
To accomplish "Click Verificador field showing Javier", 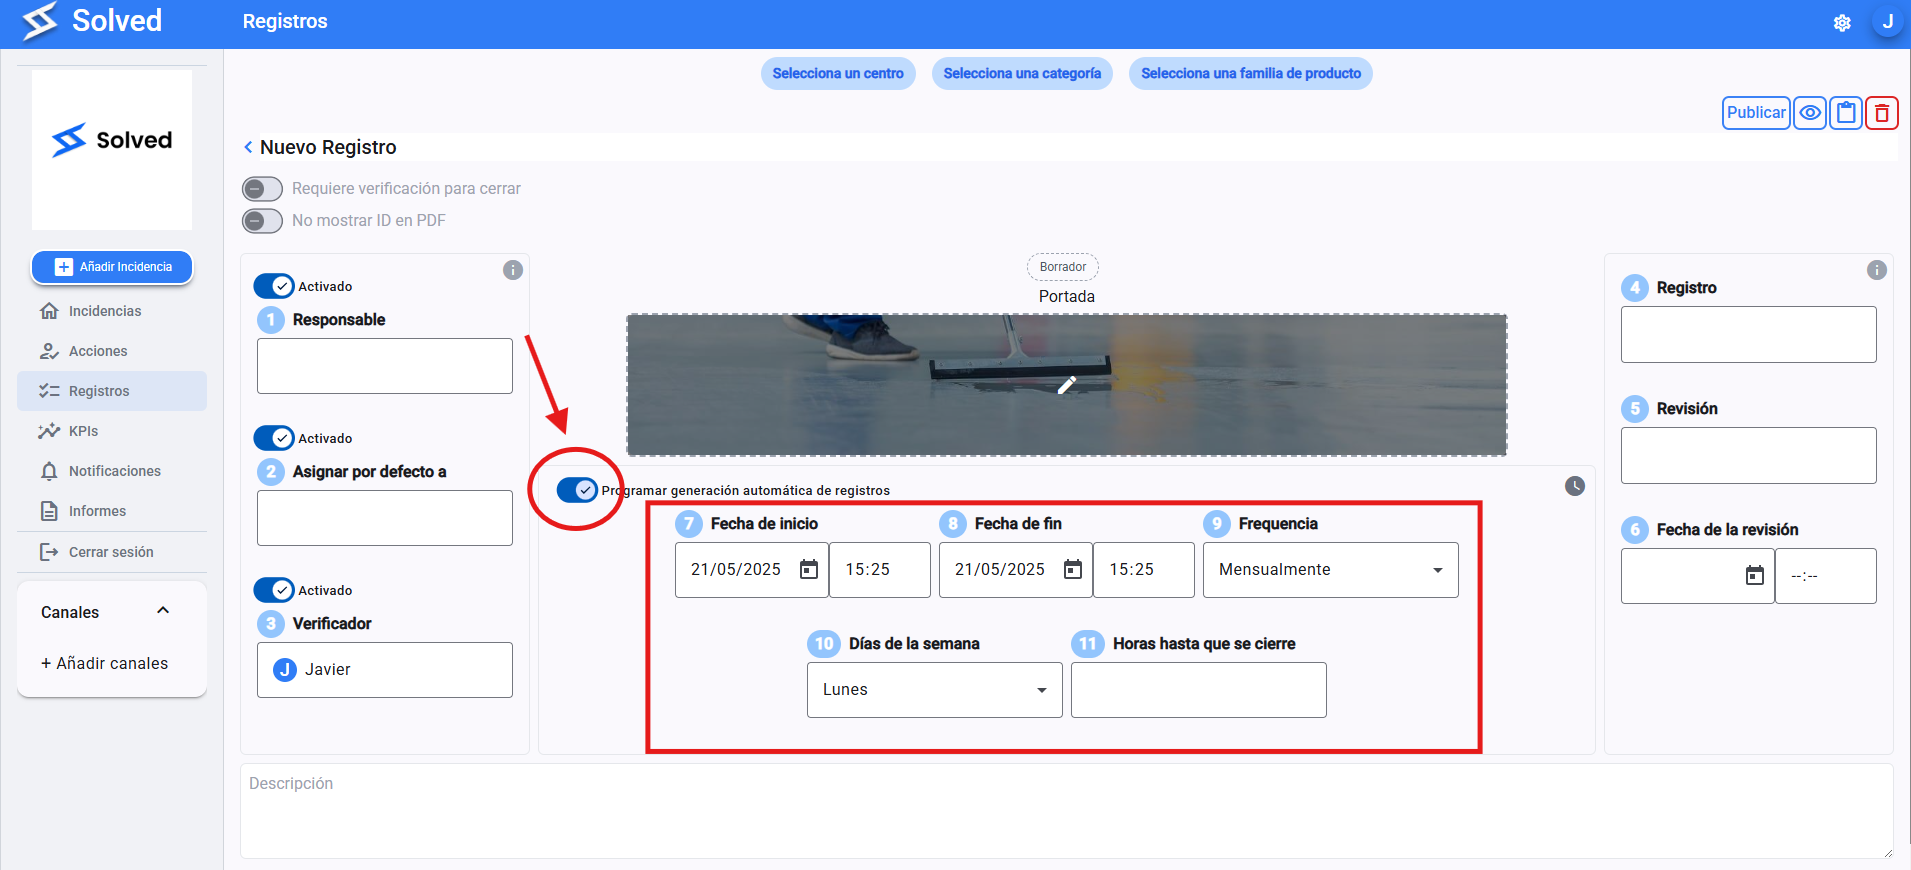I will (x=385, y=670).
